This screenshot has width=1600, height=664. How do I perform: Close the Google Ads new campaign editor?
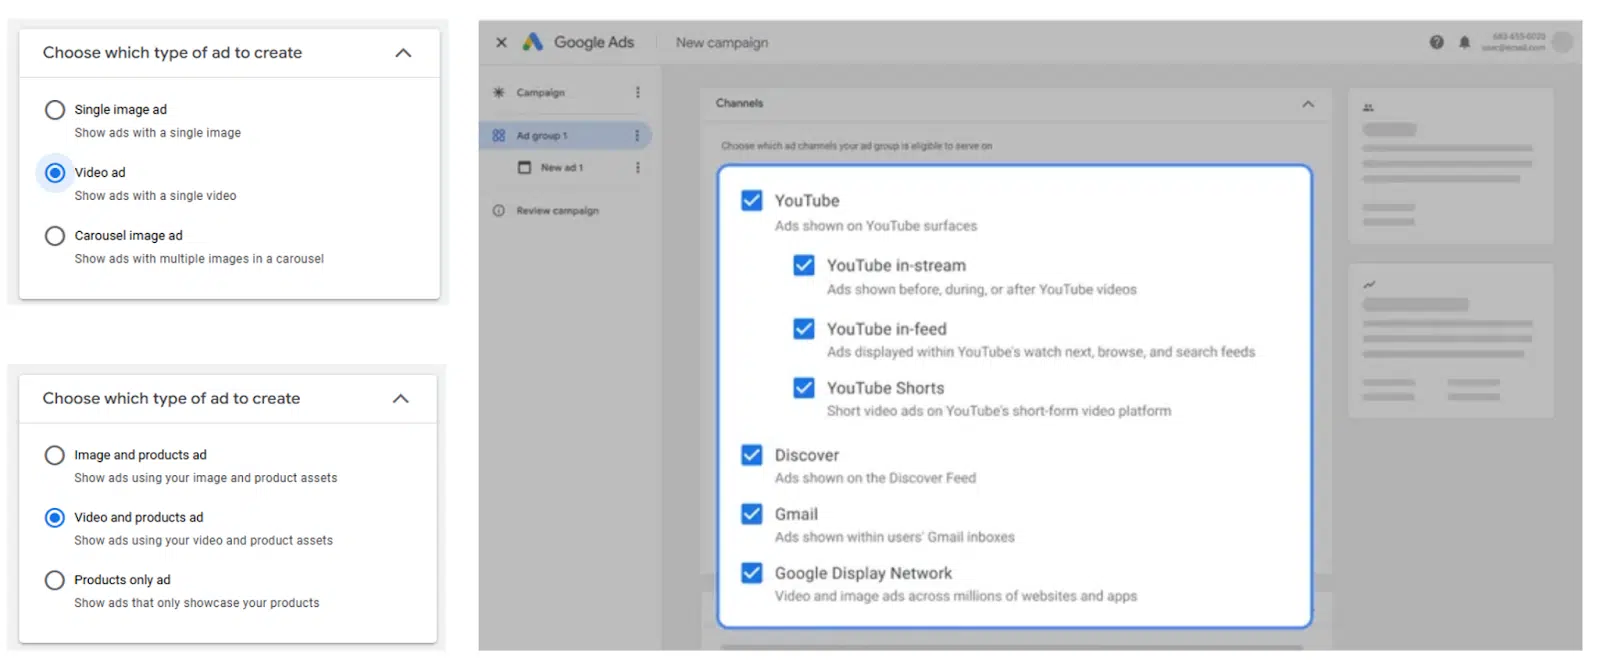coord(501,42)
